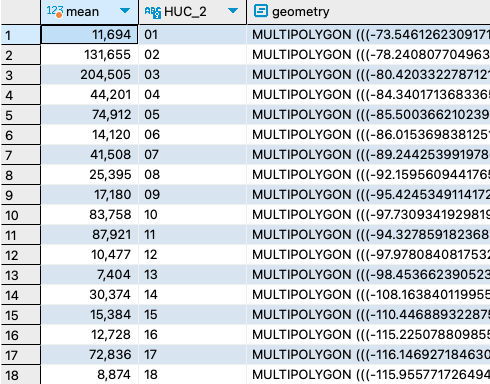Click geometry cell starting with -89.244
Image resolution: width=490 pixels, height=384 pixels.
point(369,155)
